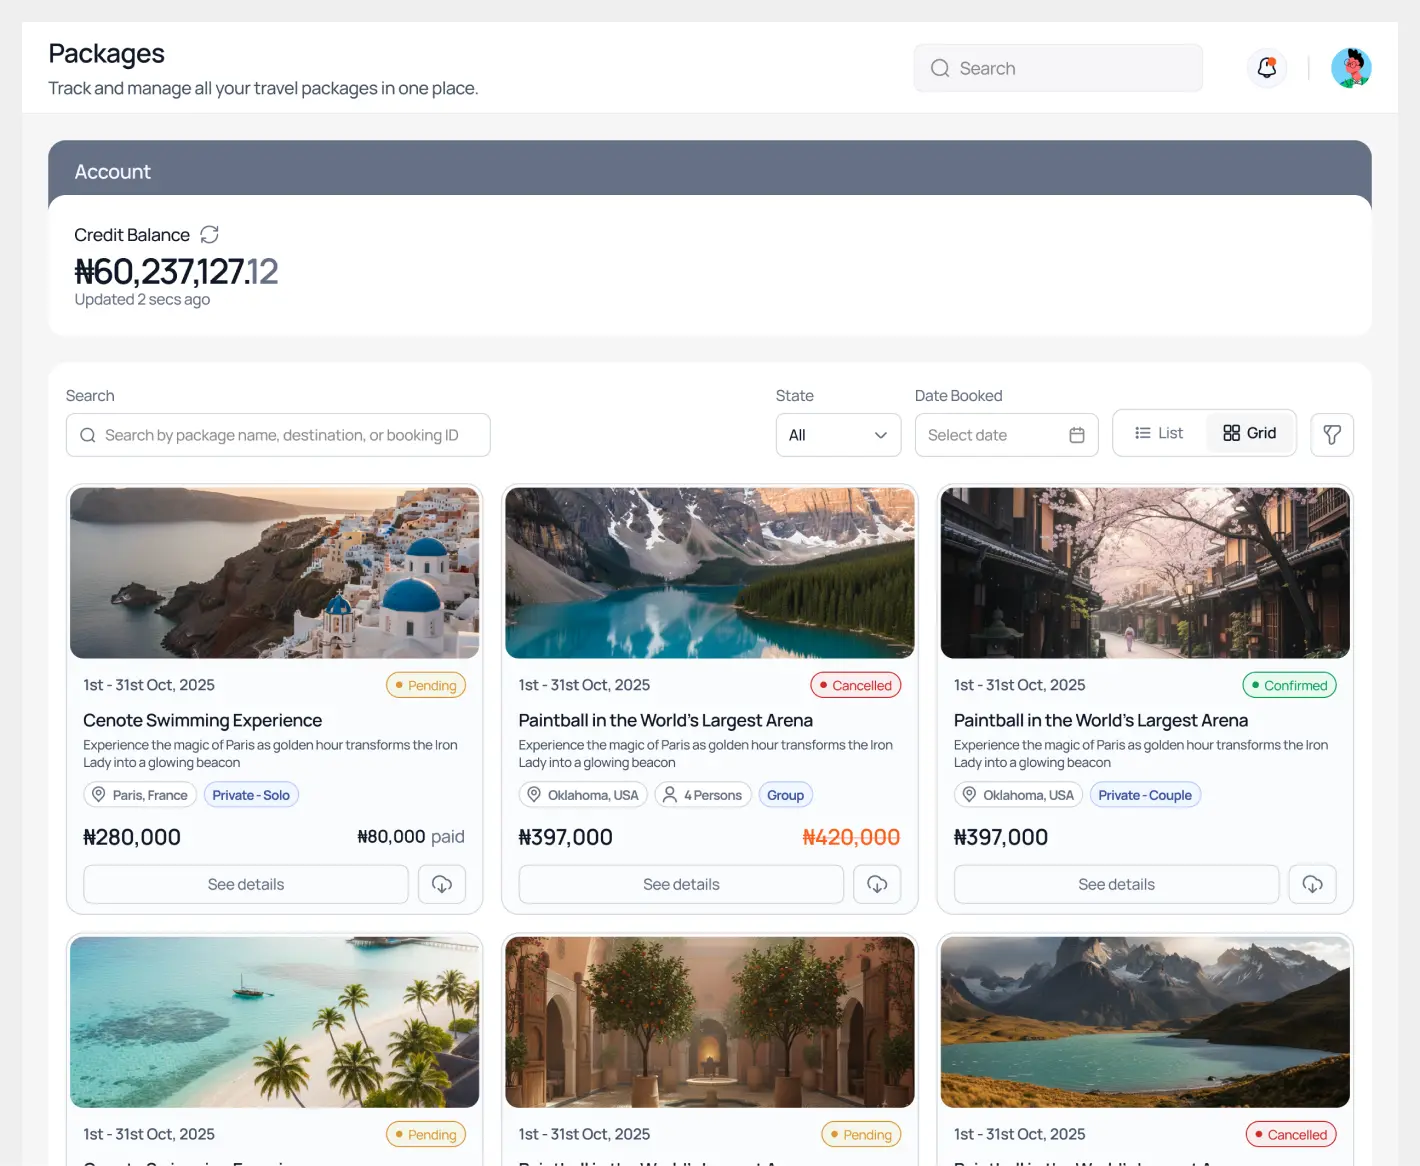Download the Confirmed Paintball package
The width and height of the screenshot is (1420, 1166).
click(x=1313, y=884)
